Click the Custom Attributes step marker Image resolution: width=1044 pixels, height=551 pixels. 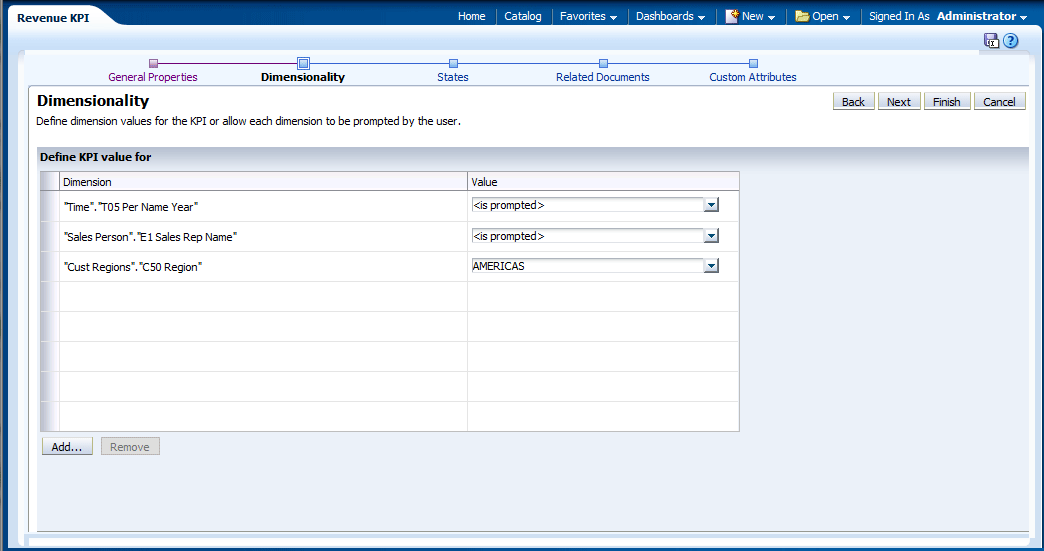(x=753, y=63)
